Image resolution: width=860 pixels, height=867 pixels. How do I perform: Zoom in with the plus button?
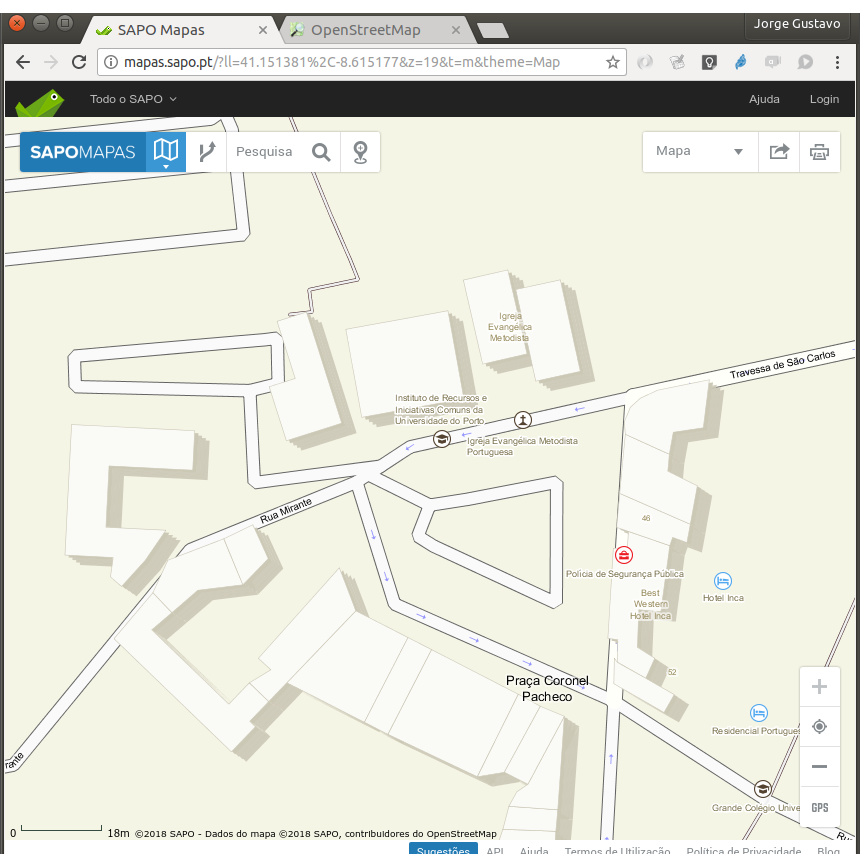[x=820, y=687]
